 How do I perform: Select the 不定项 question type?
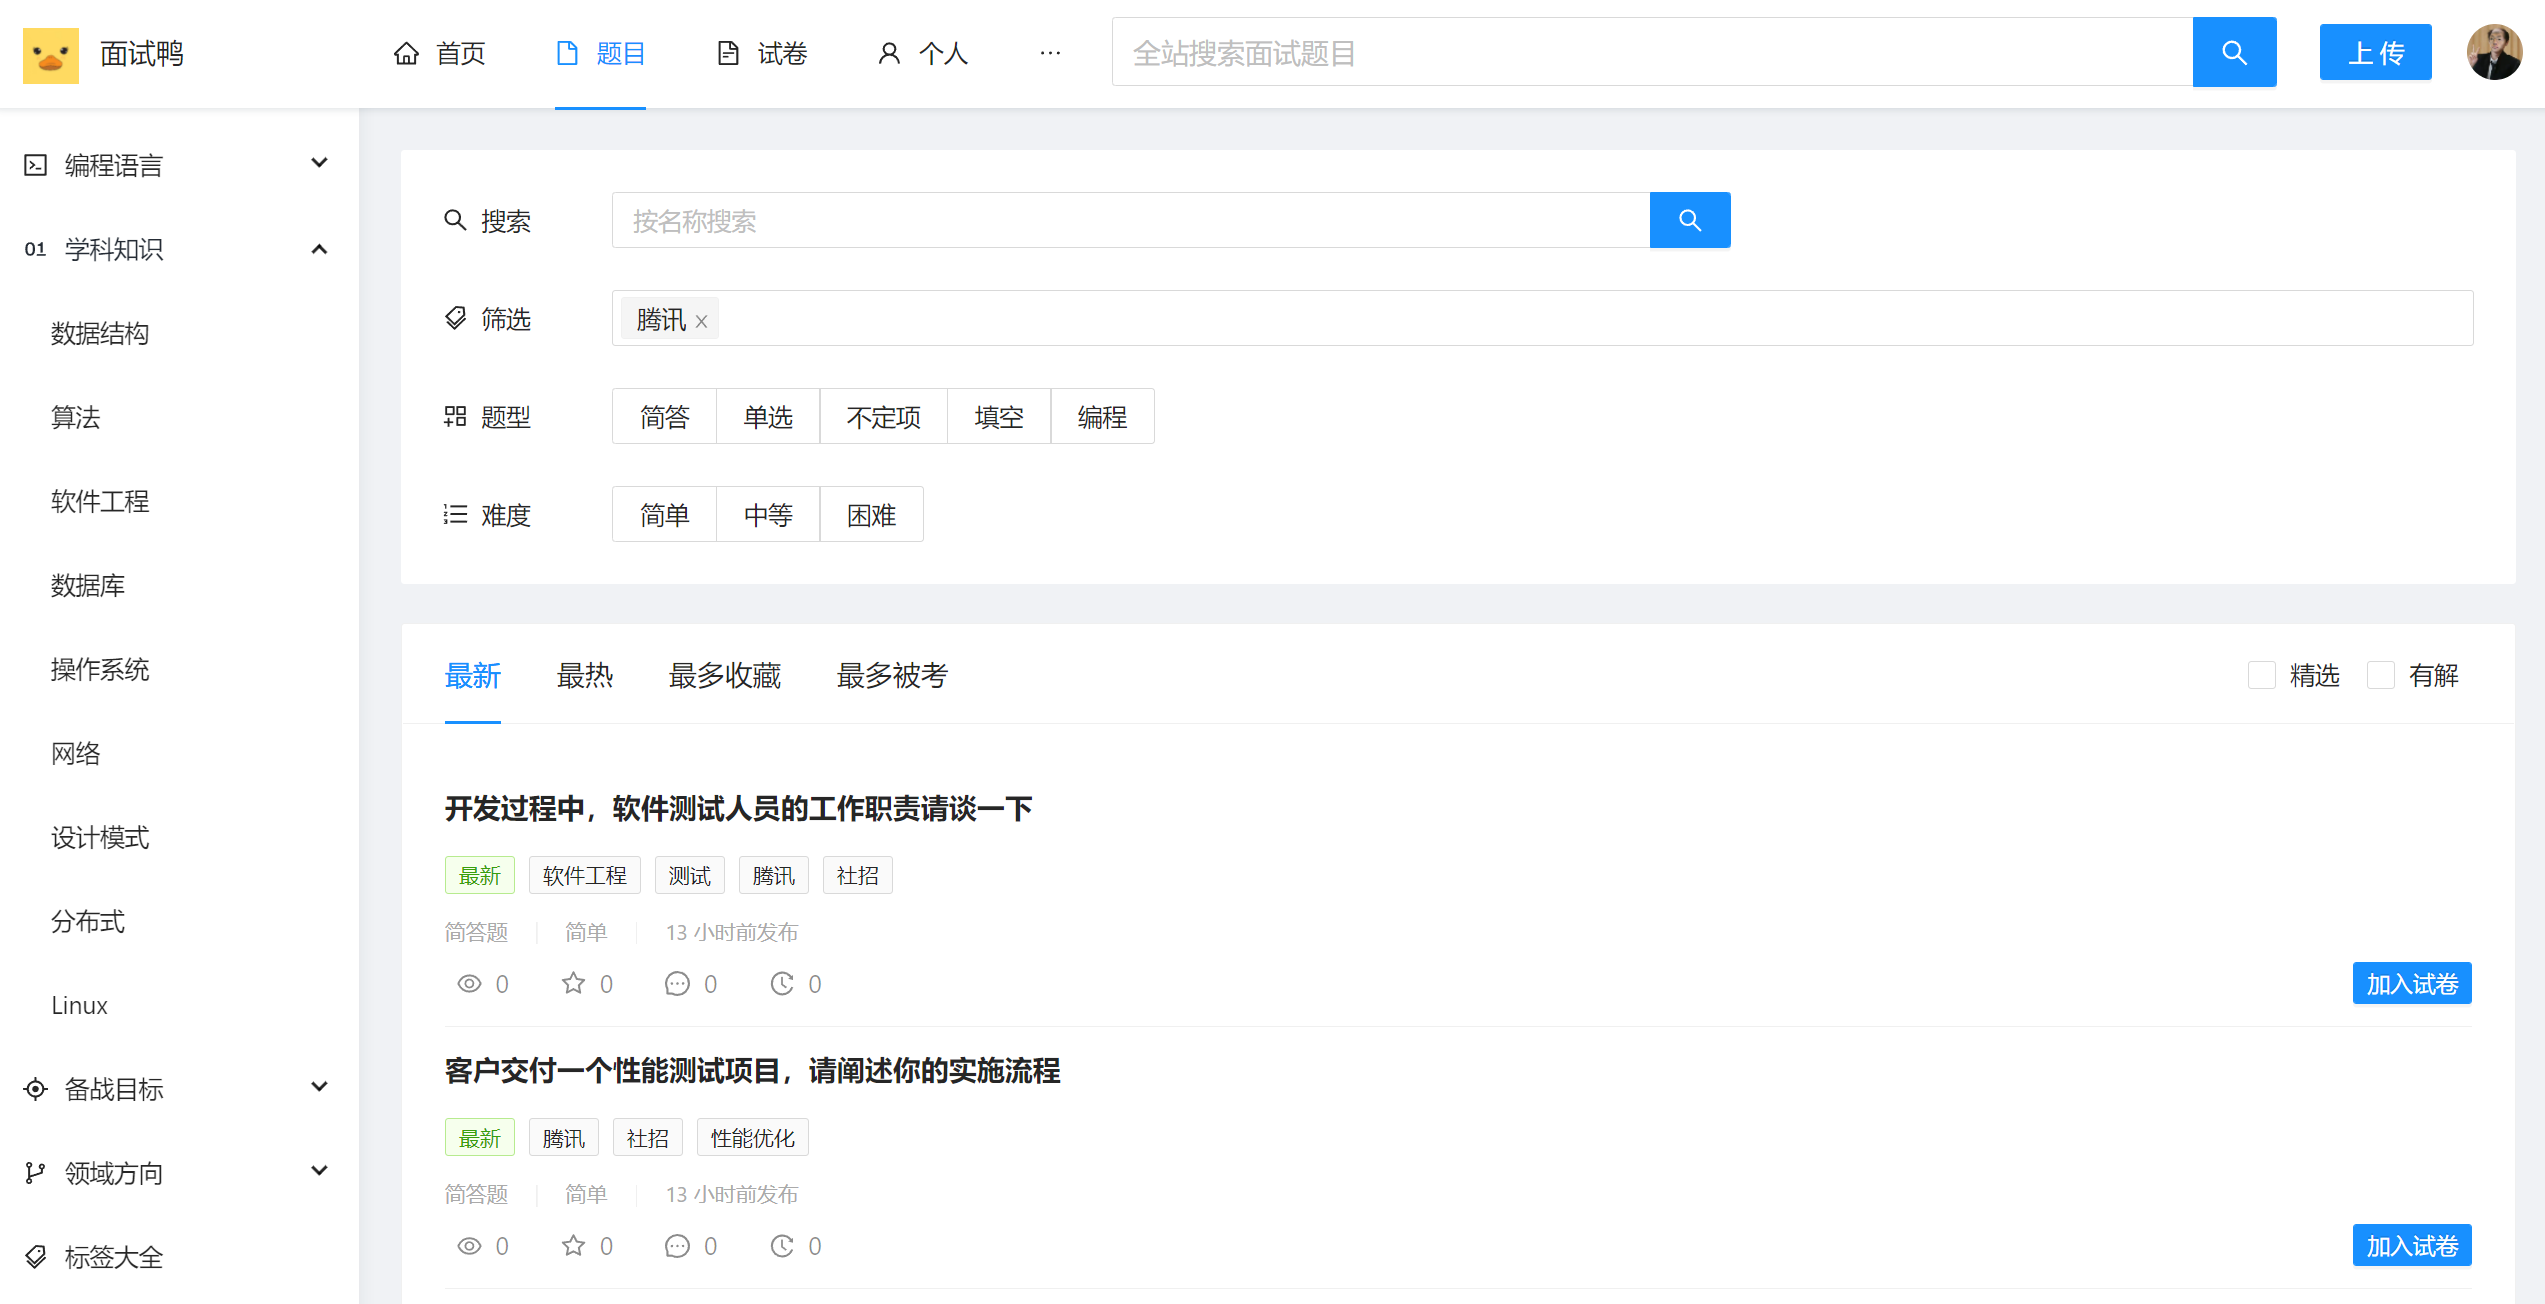883,416
